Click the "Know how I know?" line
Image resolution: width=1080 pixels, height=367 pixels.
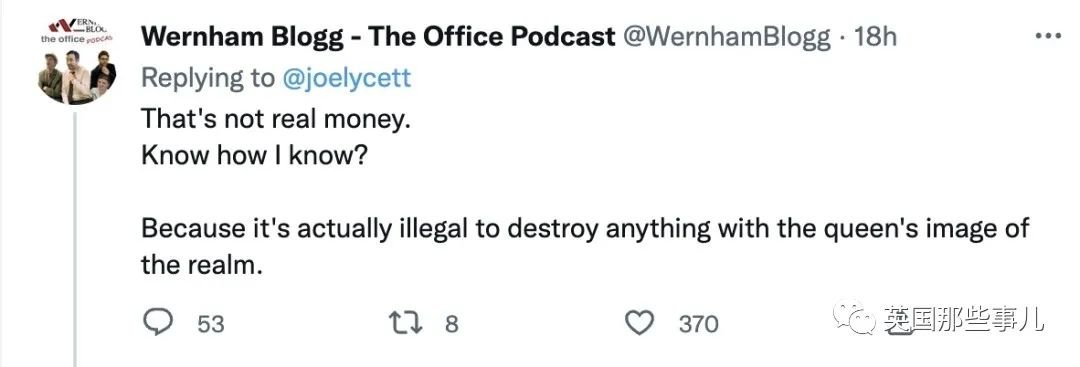pyautogui.click(x=253, y=156)
